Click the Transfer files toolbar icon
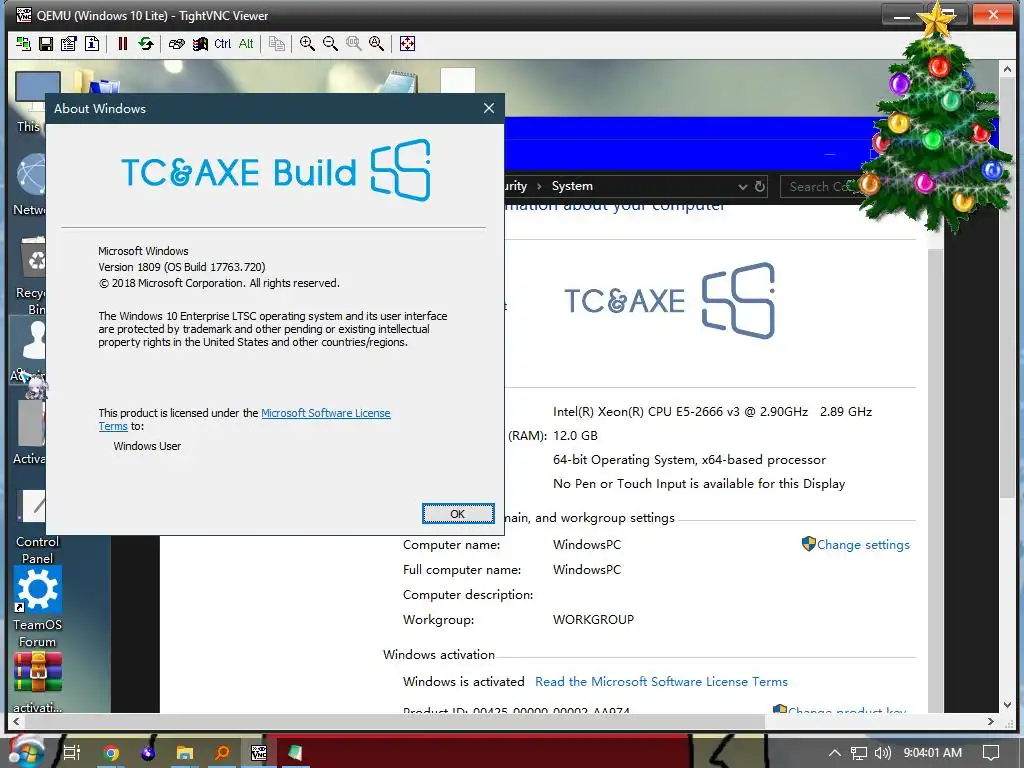The height and width of the screenshot is (768, 1024). pos(277,44)
